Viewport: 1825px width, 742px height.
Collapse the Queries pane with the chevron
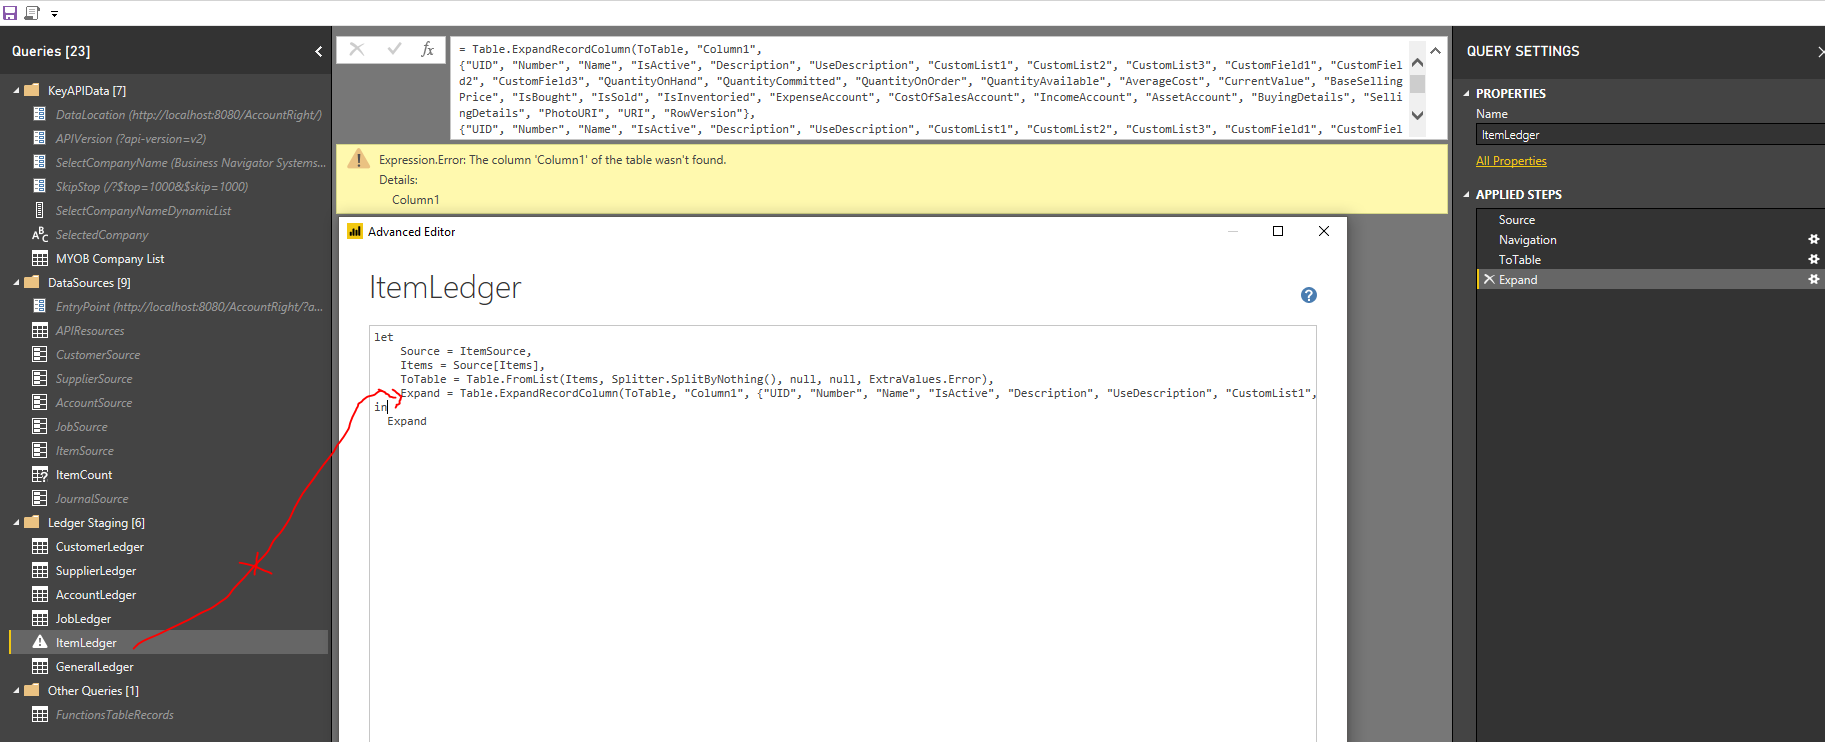click(319, 51)
